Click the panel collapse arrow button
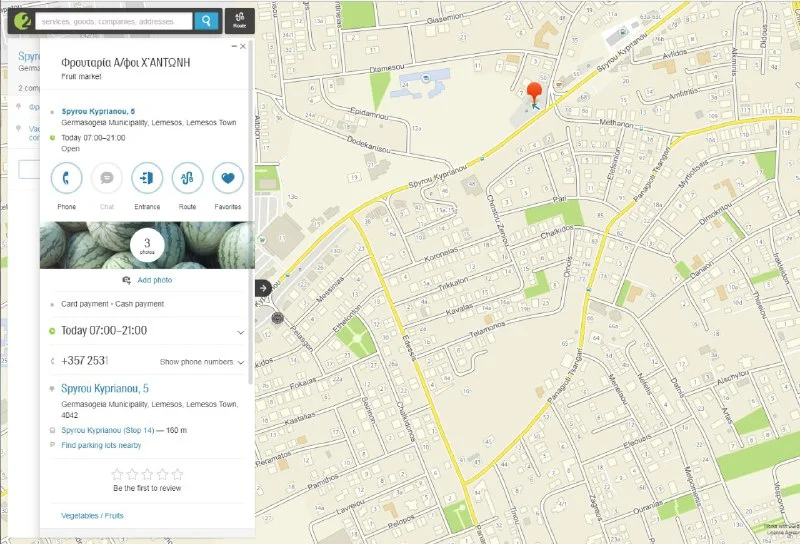The image size is (800, 544). click(263, 288)
